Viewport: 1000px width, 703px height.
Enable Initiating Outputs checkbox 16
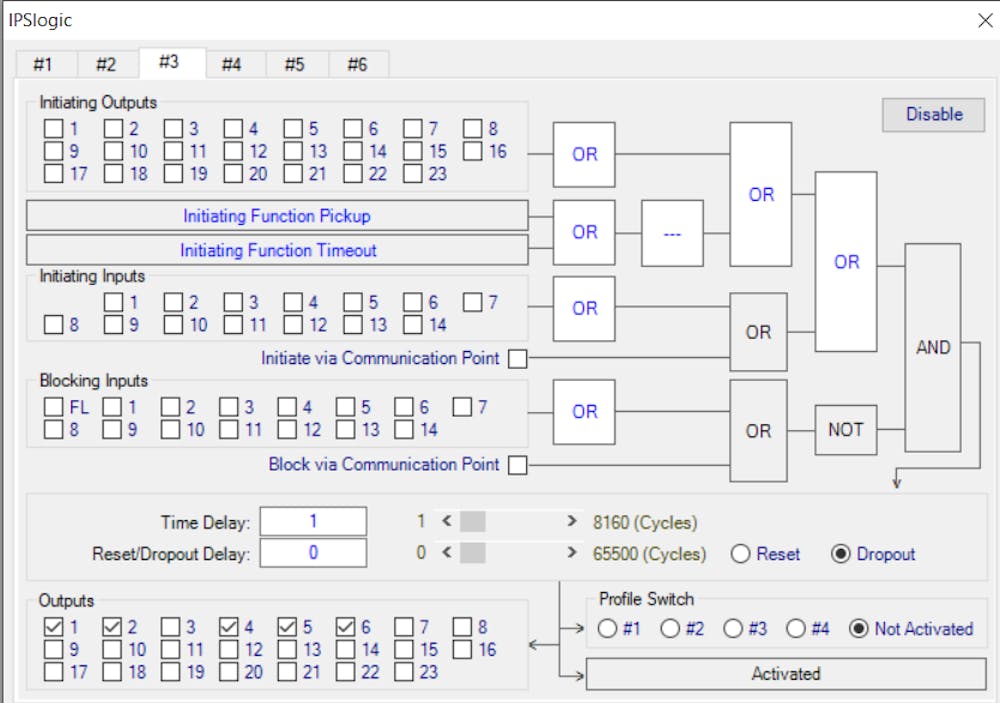(473, 151)
